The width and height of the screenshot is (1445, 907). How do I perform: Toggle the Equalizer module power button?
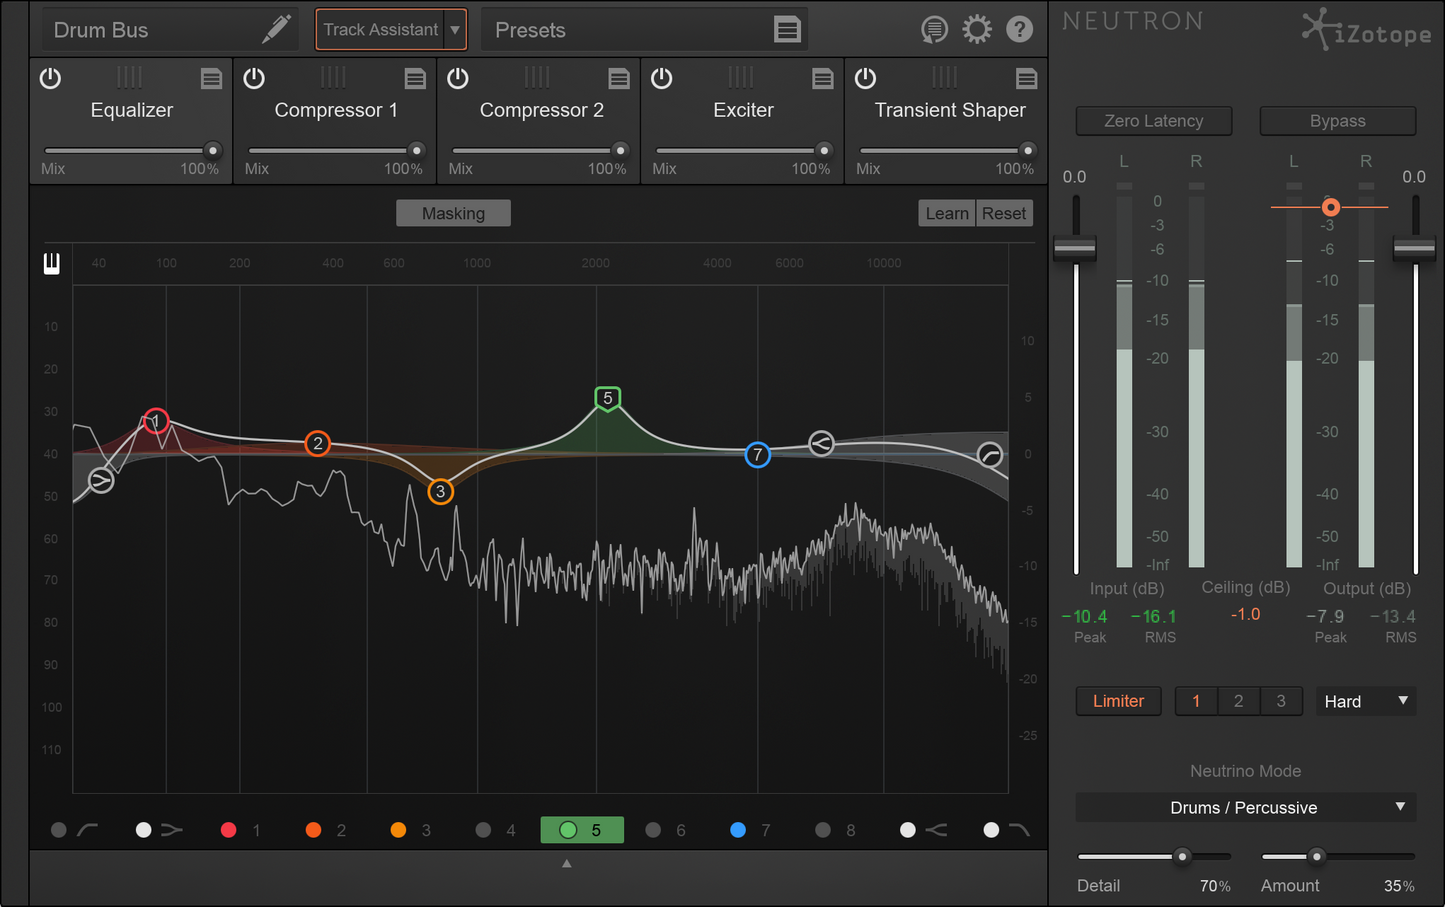50,78
